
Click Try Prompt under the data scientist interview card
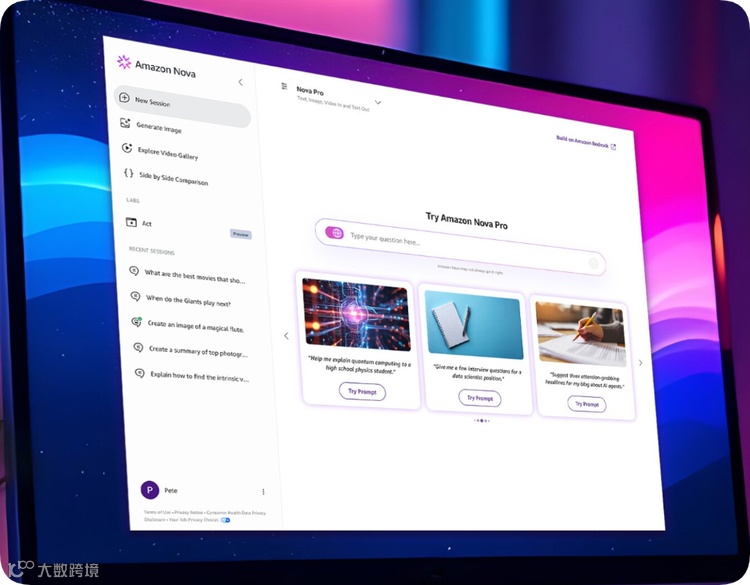(480, 398)
